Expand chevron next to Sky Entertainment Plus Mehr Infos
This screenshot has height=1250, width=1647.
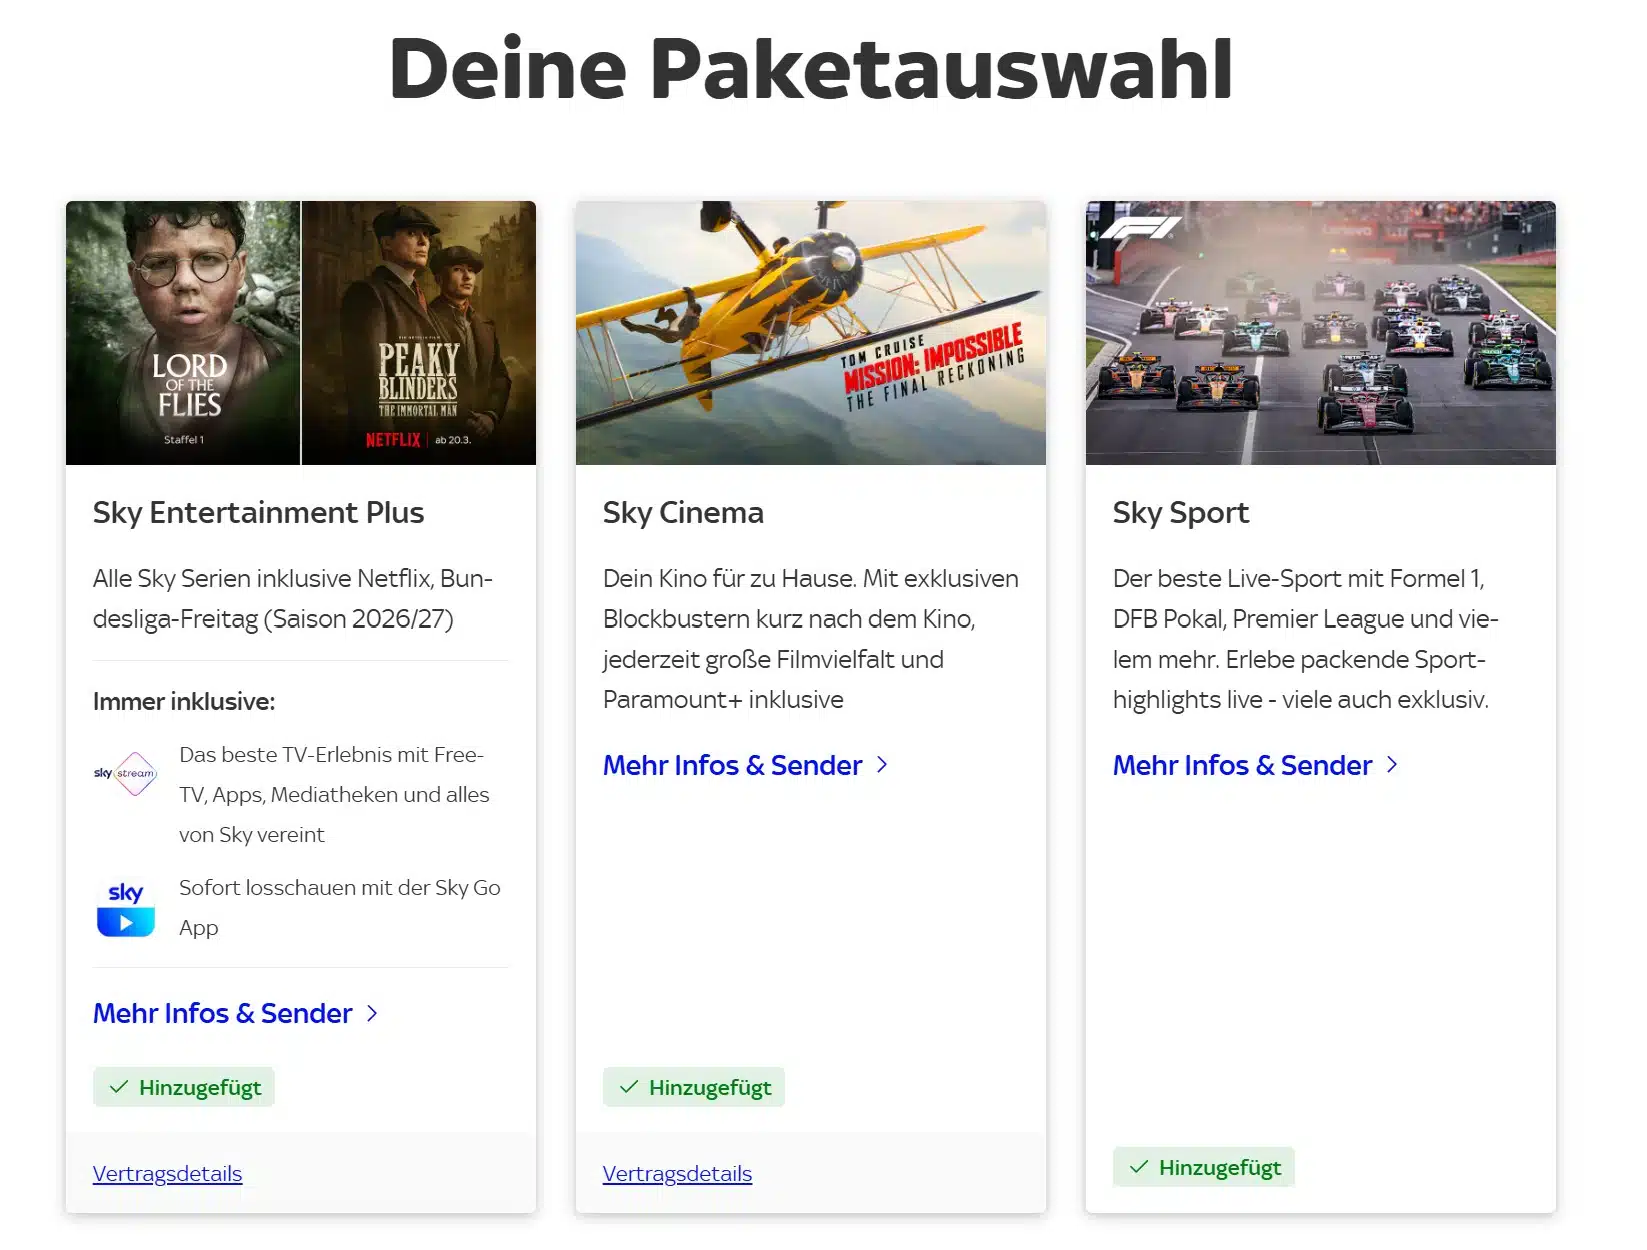click(x=372, y=1013)
